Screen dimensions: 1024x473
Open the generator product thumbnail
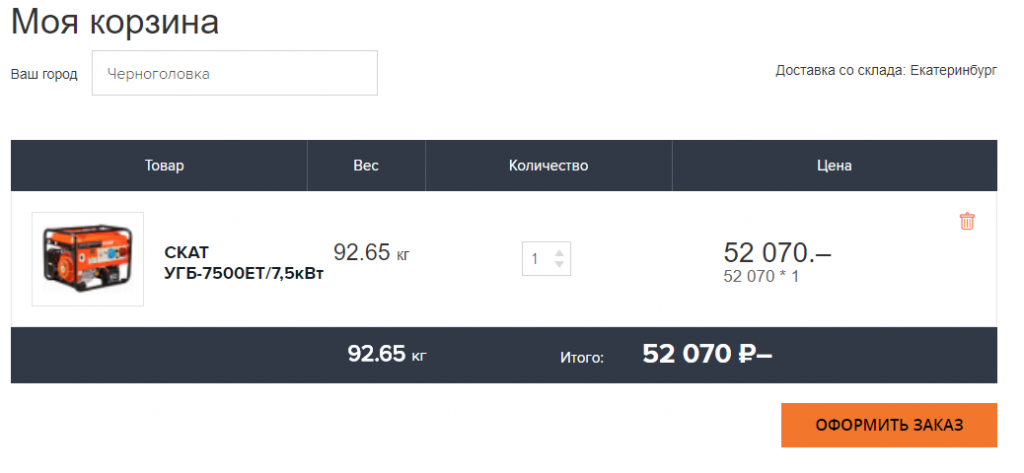coord(88,259)
